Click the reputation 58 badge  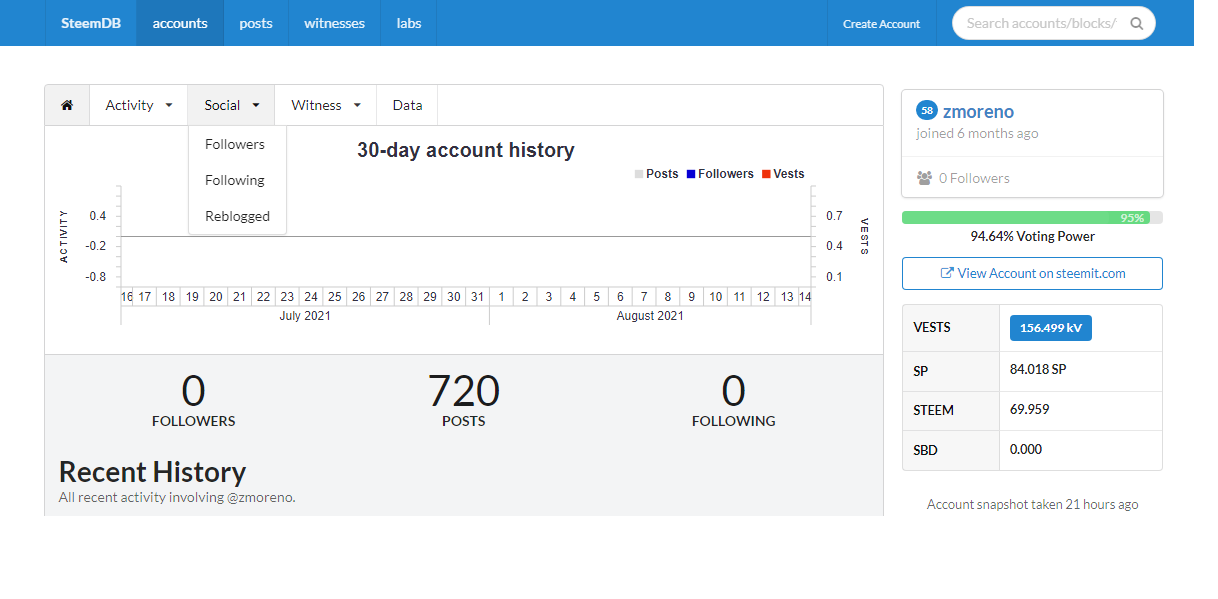click(x=927, y=111)
